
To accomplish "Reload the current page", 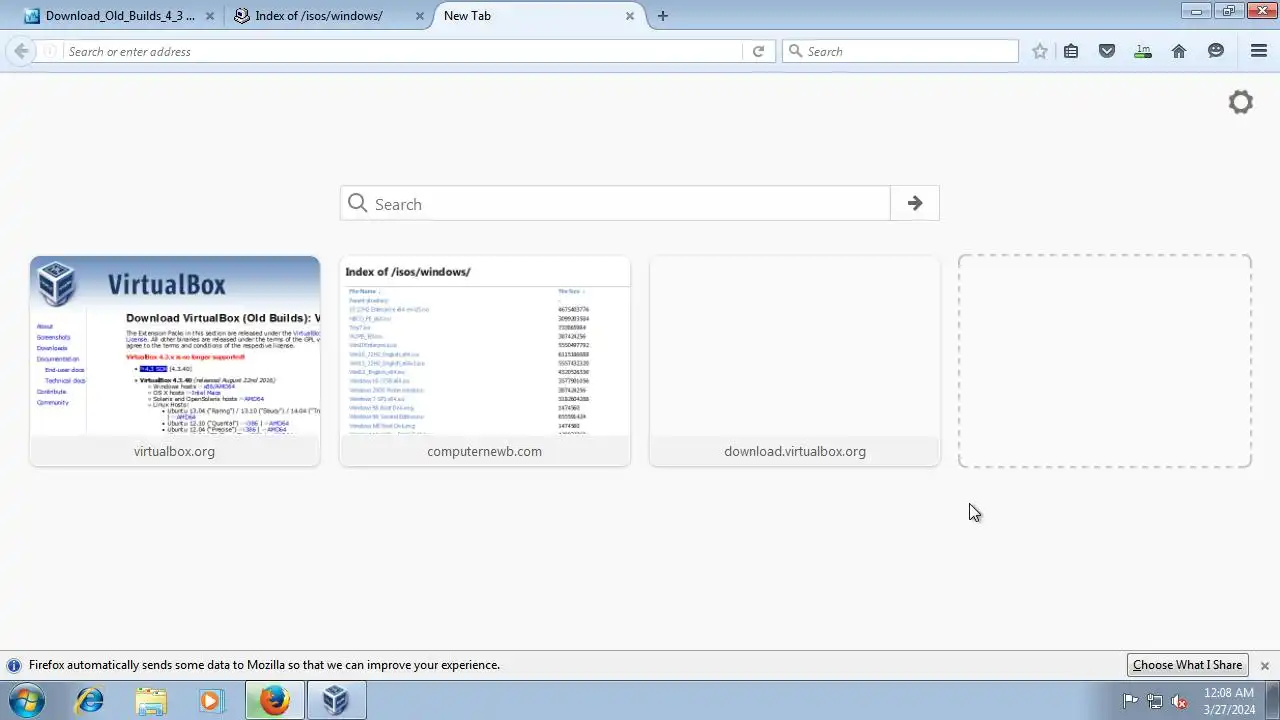I will tap(758, 51).
